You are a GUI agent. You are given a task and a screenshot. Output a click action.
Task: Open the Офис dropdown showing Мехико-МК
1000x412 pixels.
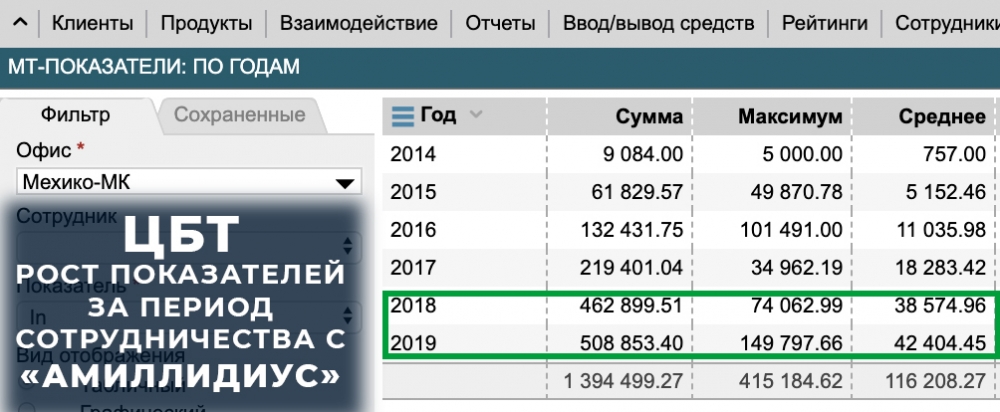click(x=189, y=183)
